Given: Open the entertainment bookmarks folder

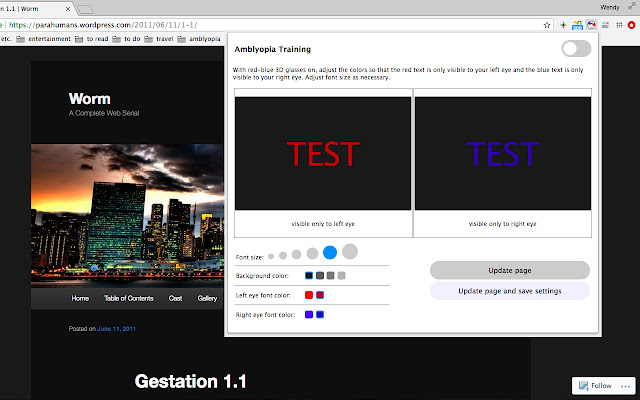Looking at the screenshot, I should tap(43, 39).
